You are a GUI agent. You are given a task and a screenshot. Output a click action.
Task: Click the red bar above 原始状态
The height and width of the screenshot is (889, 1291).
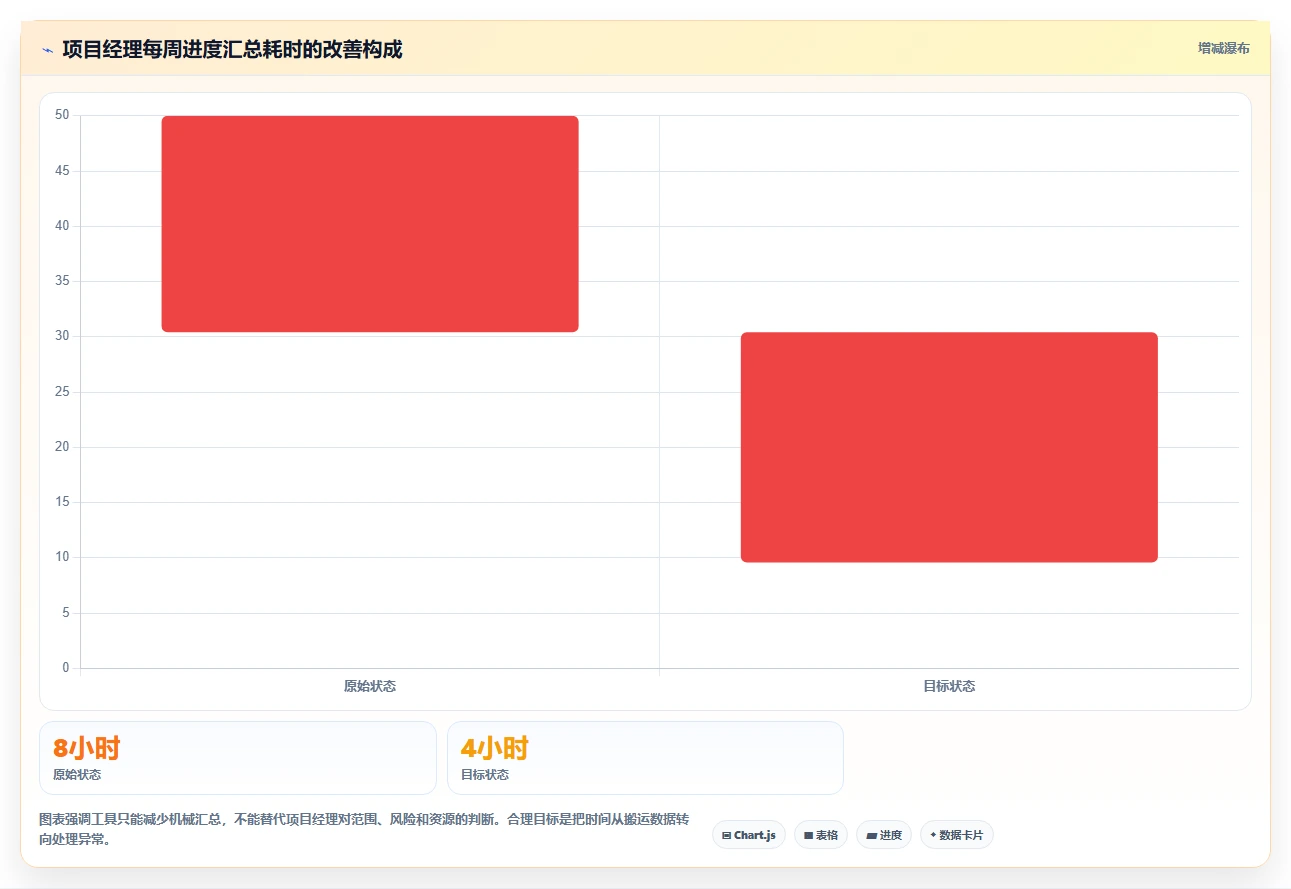coord(370,224)
